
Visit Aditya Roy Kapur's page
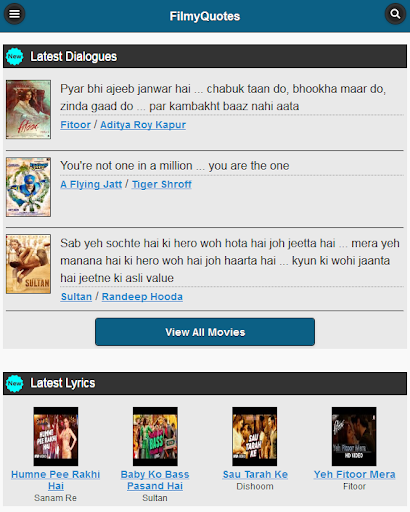pyautogui.click(x=143, y=125)
